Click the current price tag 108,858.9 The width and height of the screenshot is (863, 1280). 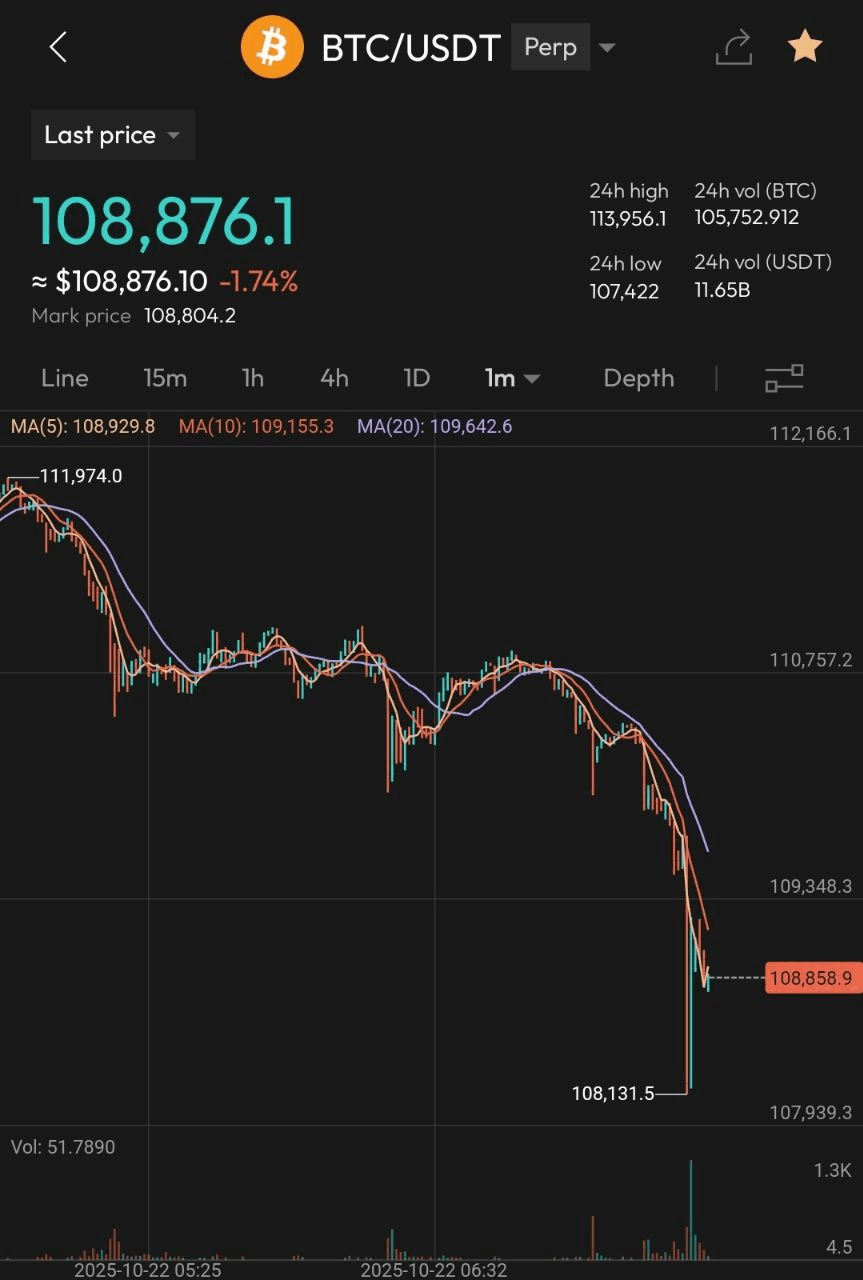pyautogui.click(x=813, y=978)
